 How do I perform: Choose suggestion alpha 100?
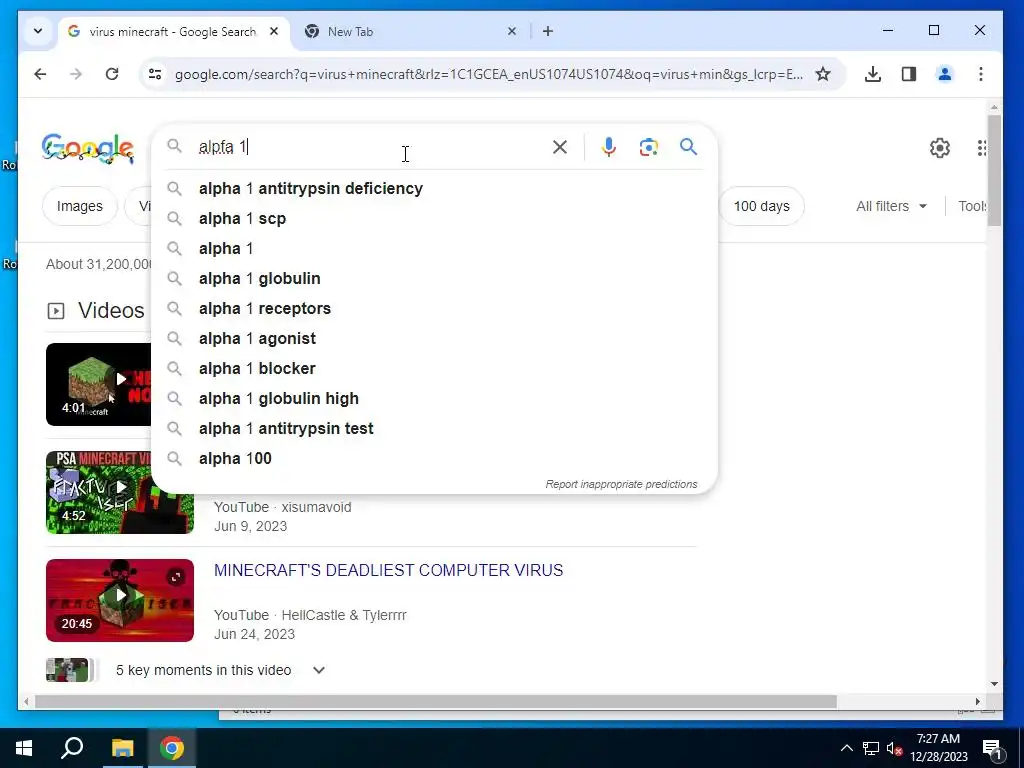pyautogui.click(x=434, y=459)
